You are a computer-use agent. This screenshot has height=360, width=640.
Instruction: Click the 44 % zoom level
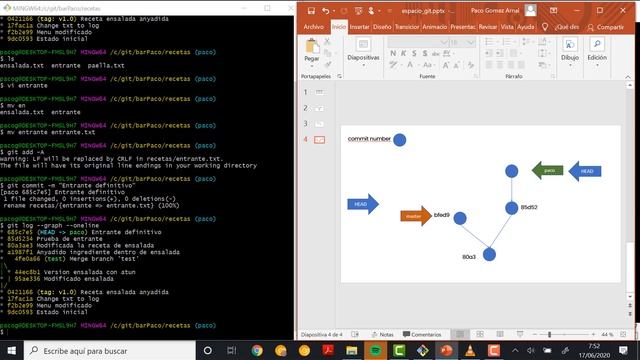point(607,335)
